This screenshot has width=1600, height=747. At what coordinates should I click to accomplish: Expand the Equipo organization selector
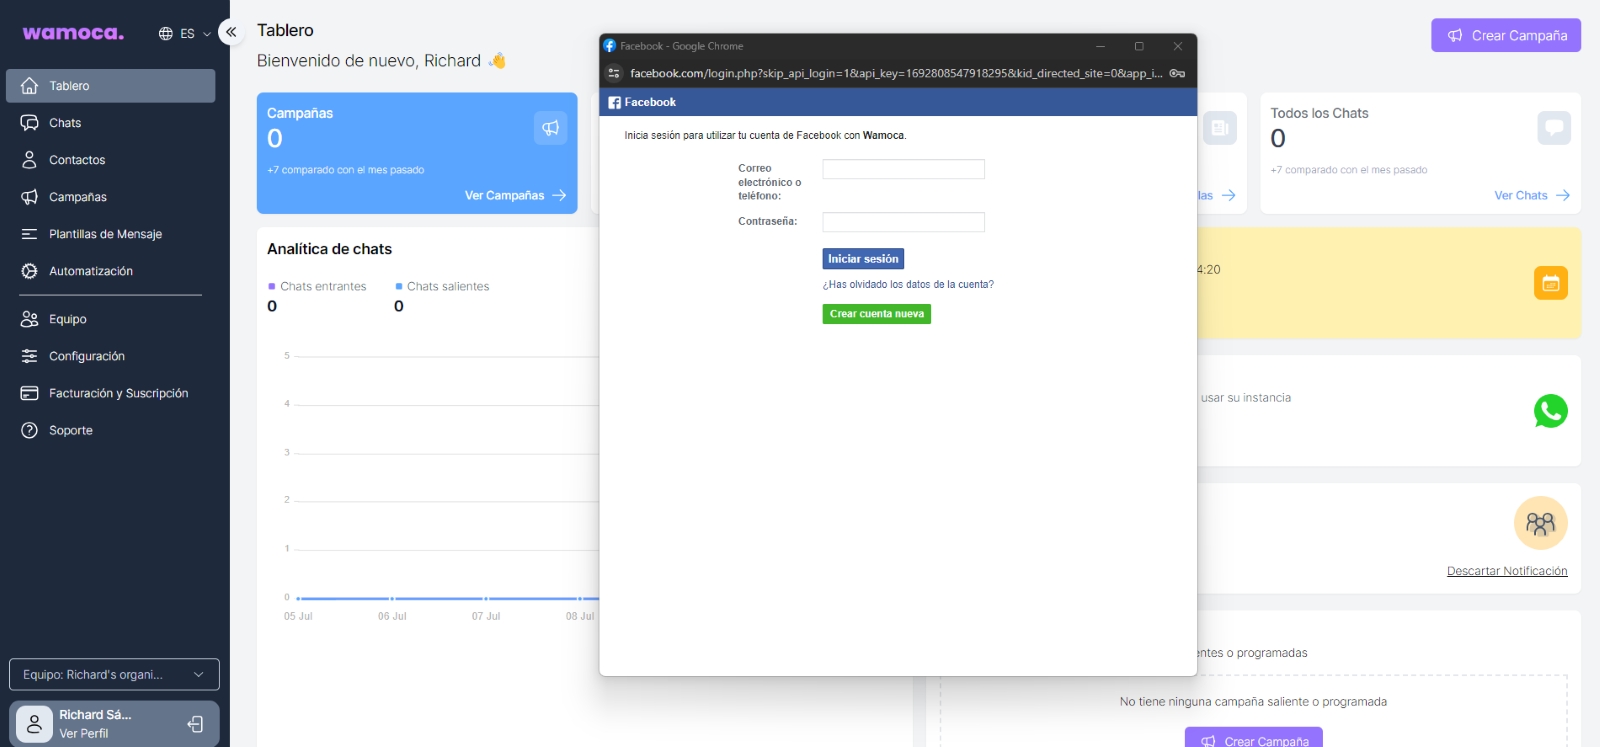[114, 674]
